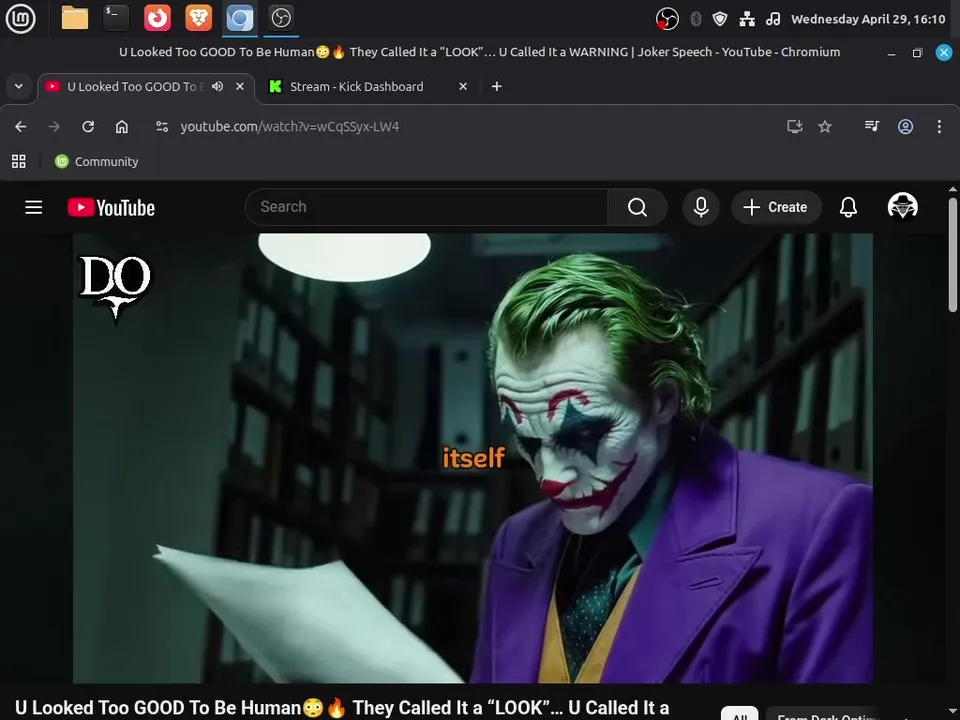Bookmark this page with the star
This screenshot has height=720, width=960.
(x=825, y=126)
